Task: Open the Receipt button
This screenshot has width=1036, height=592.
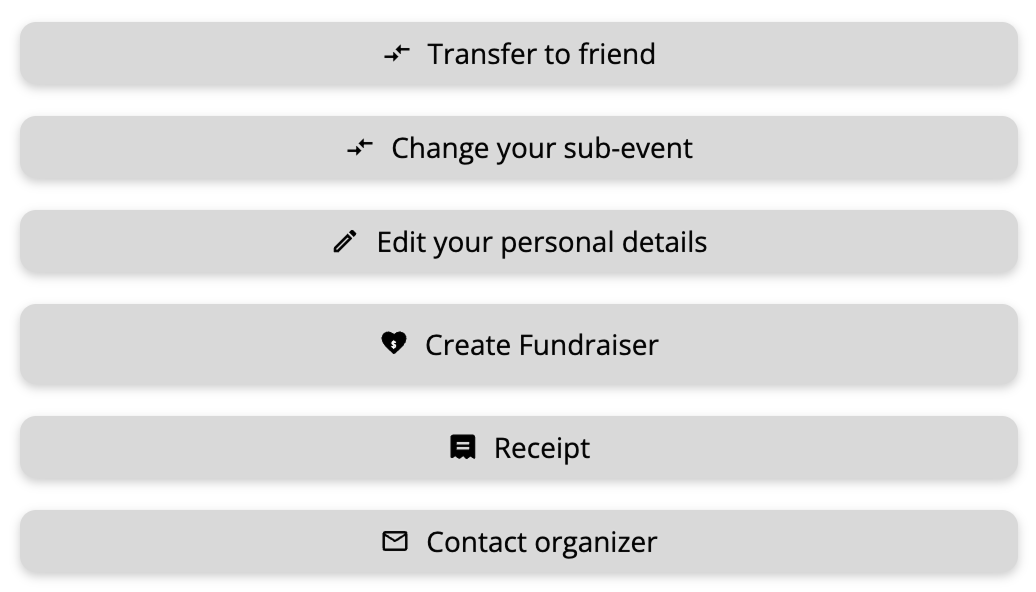Action: click(x=518, y=448)
